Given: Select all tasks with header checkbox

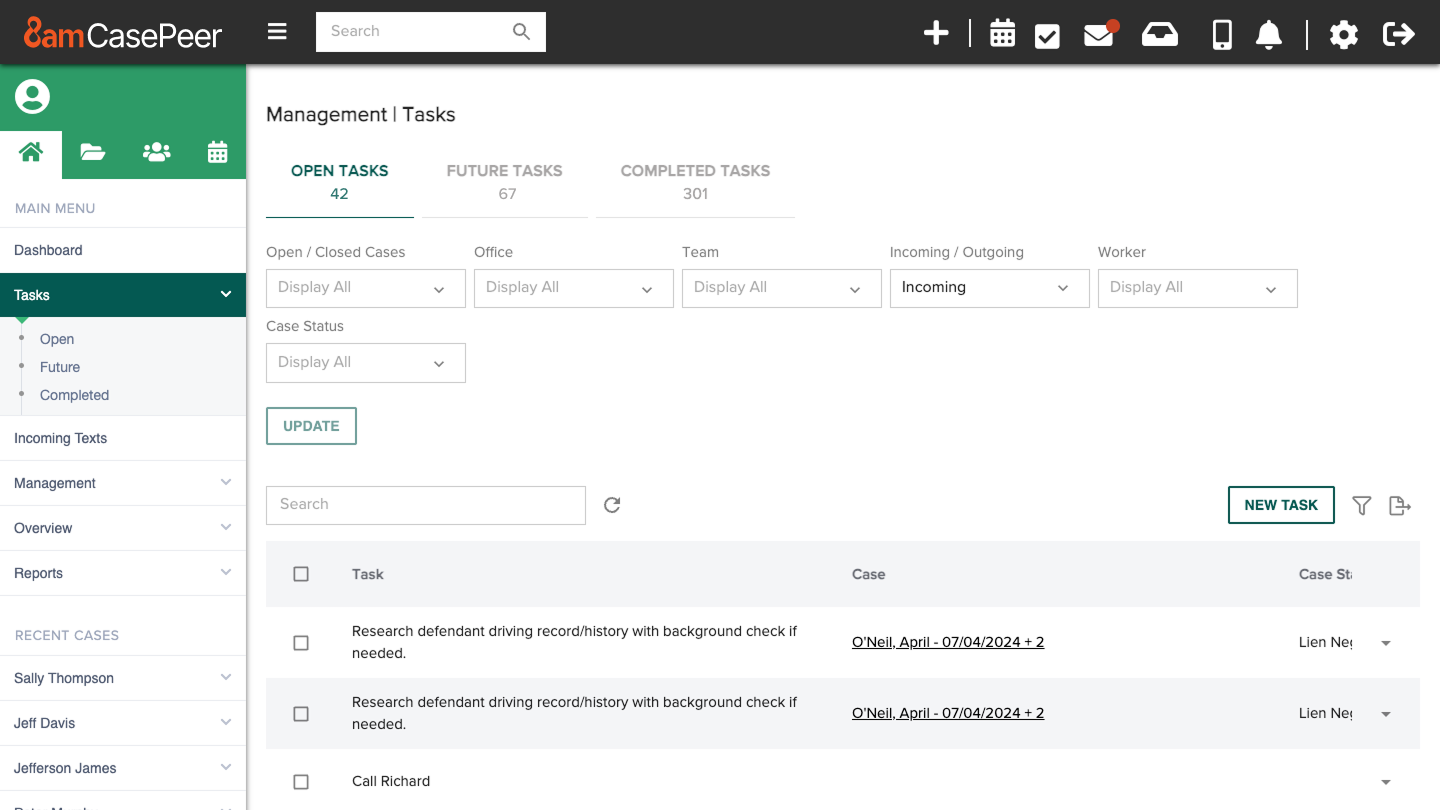Looking at the screenshot, I should (x=301, y=574).
